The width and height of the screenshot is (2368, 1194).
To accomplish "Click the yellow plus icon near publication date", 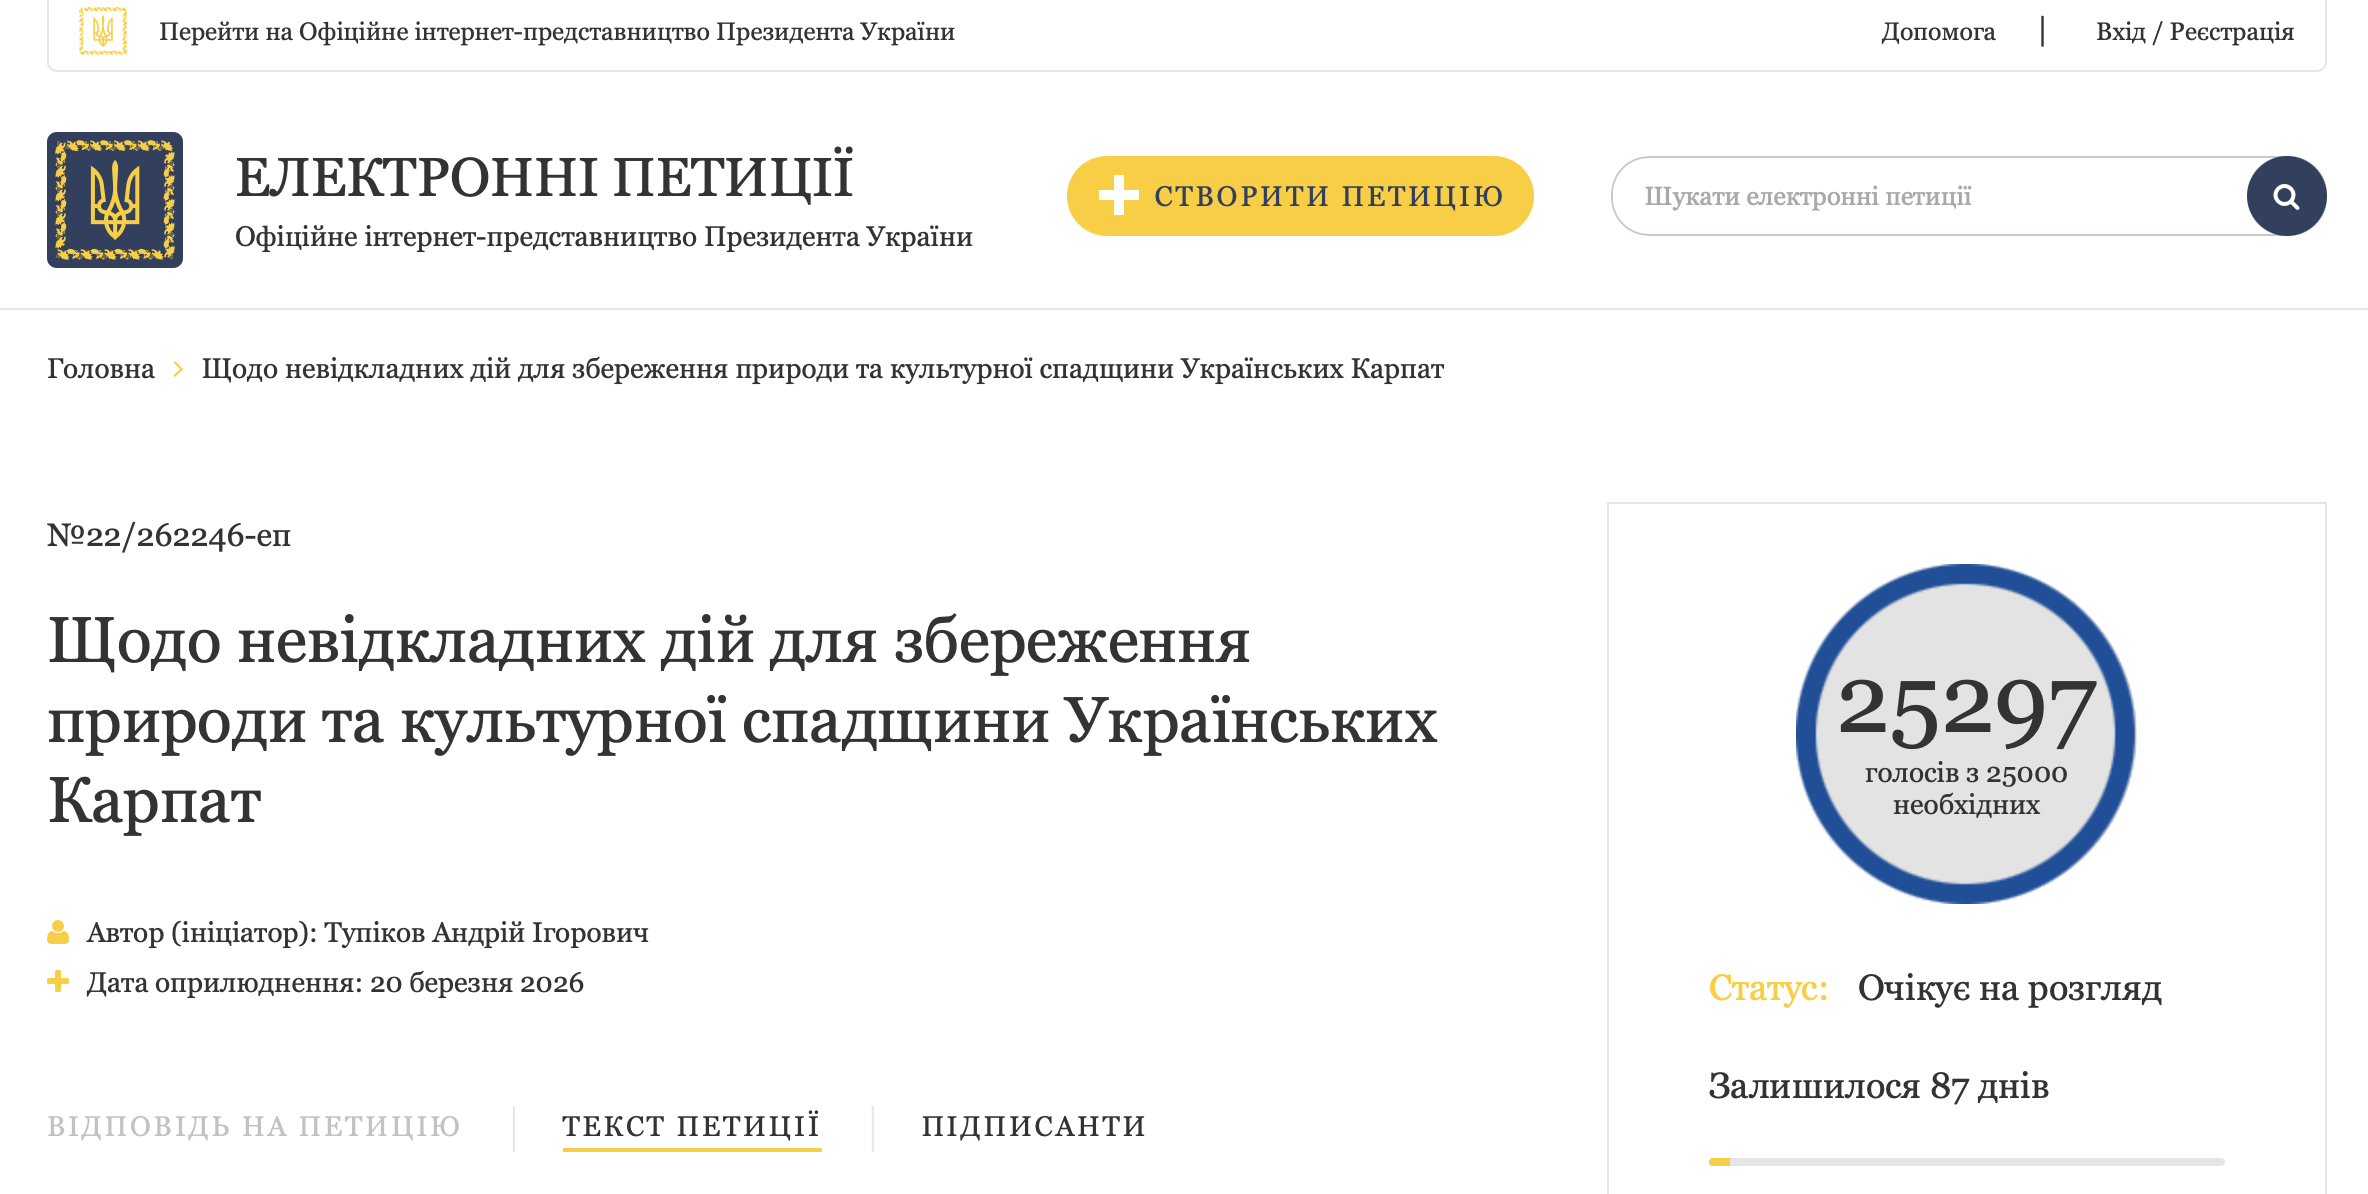I will [x=58, y=982].
